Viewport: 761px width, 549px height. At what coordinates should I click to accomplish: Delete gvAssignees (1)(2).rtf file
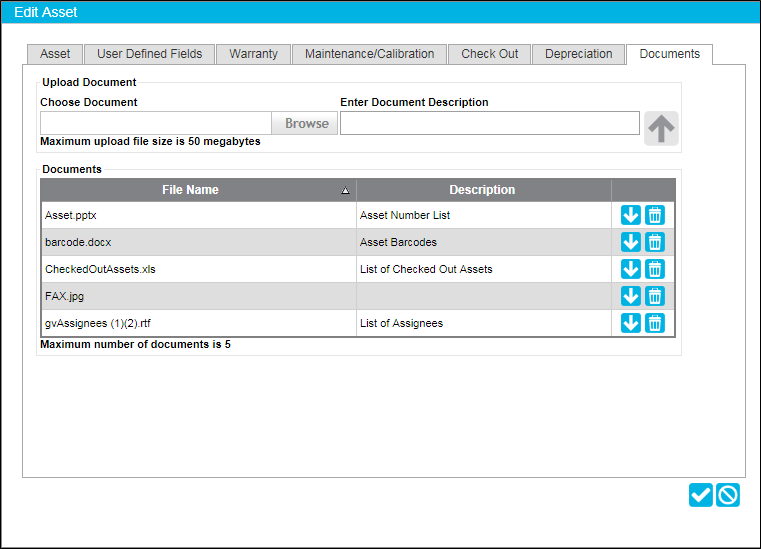655,323
